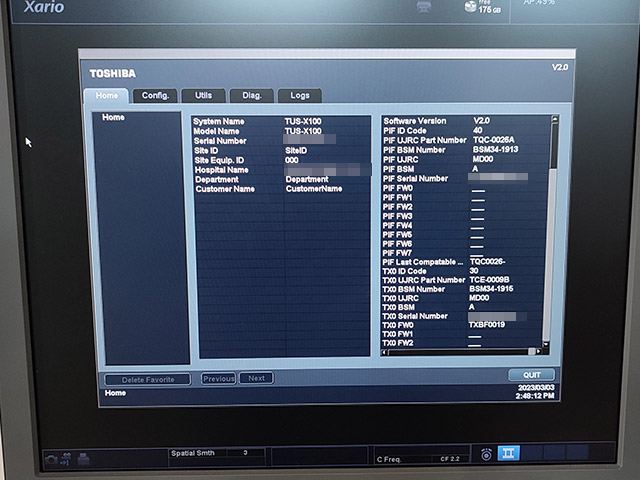Click the Department value cell
640x480 pixels.
point(307,179)
